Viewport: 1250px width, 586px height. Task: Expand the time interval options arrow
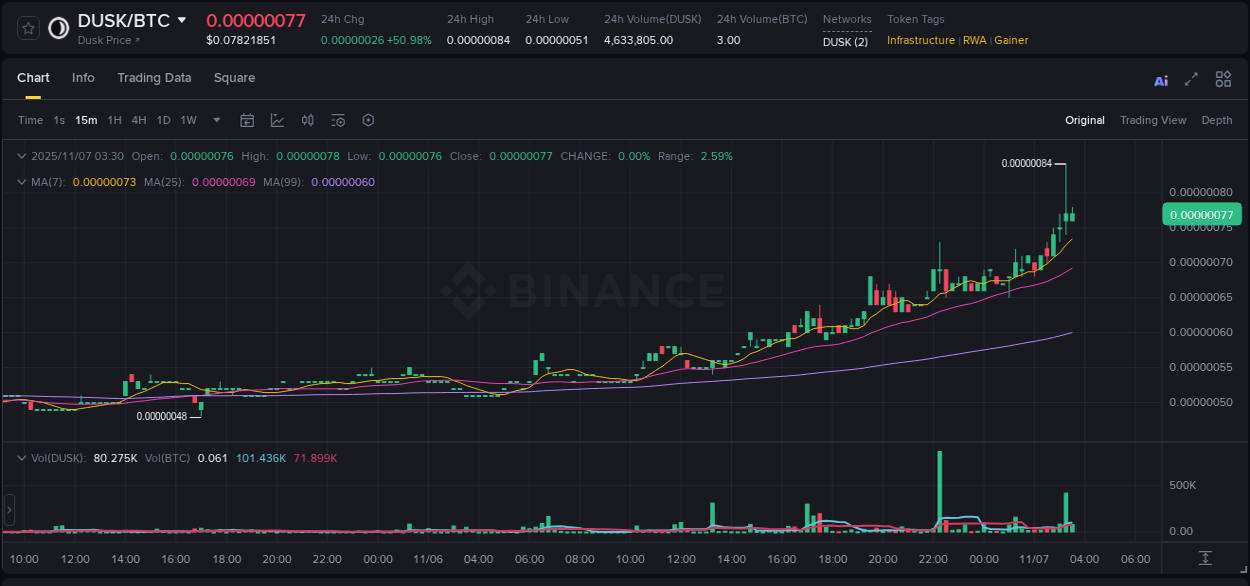click(215, 119)
